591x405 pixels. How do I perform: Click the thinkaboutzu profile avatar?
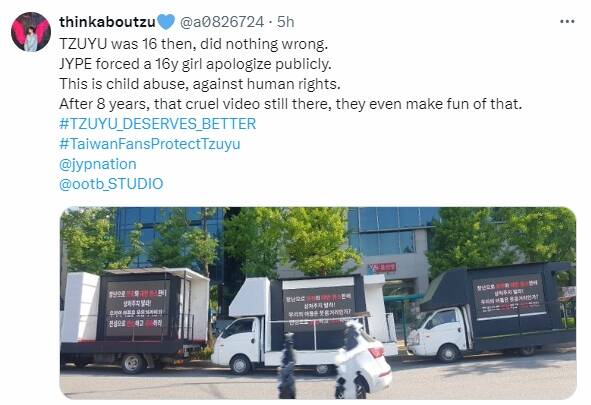point(31,32)
